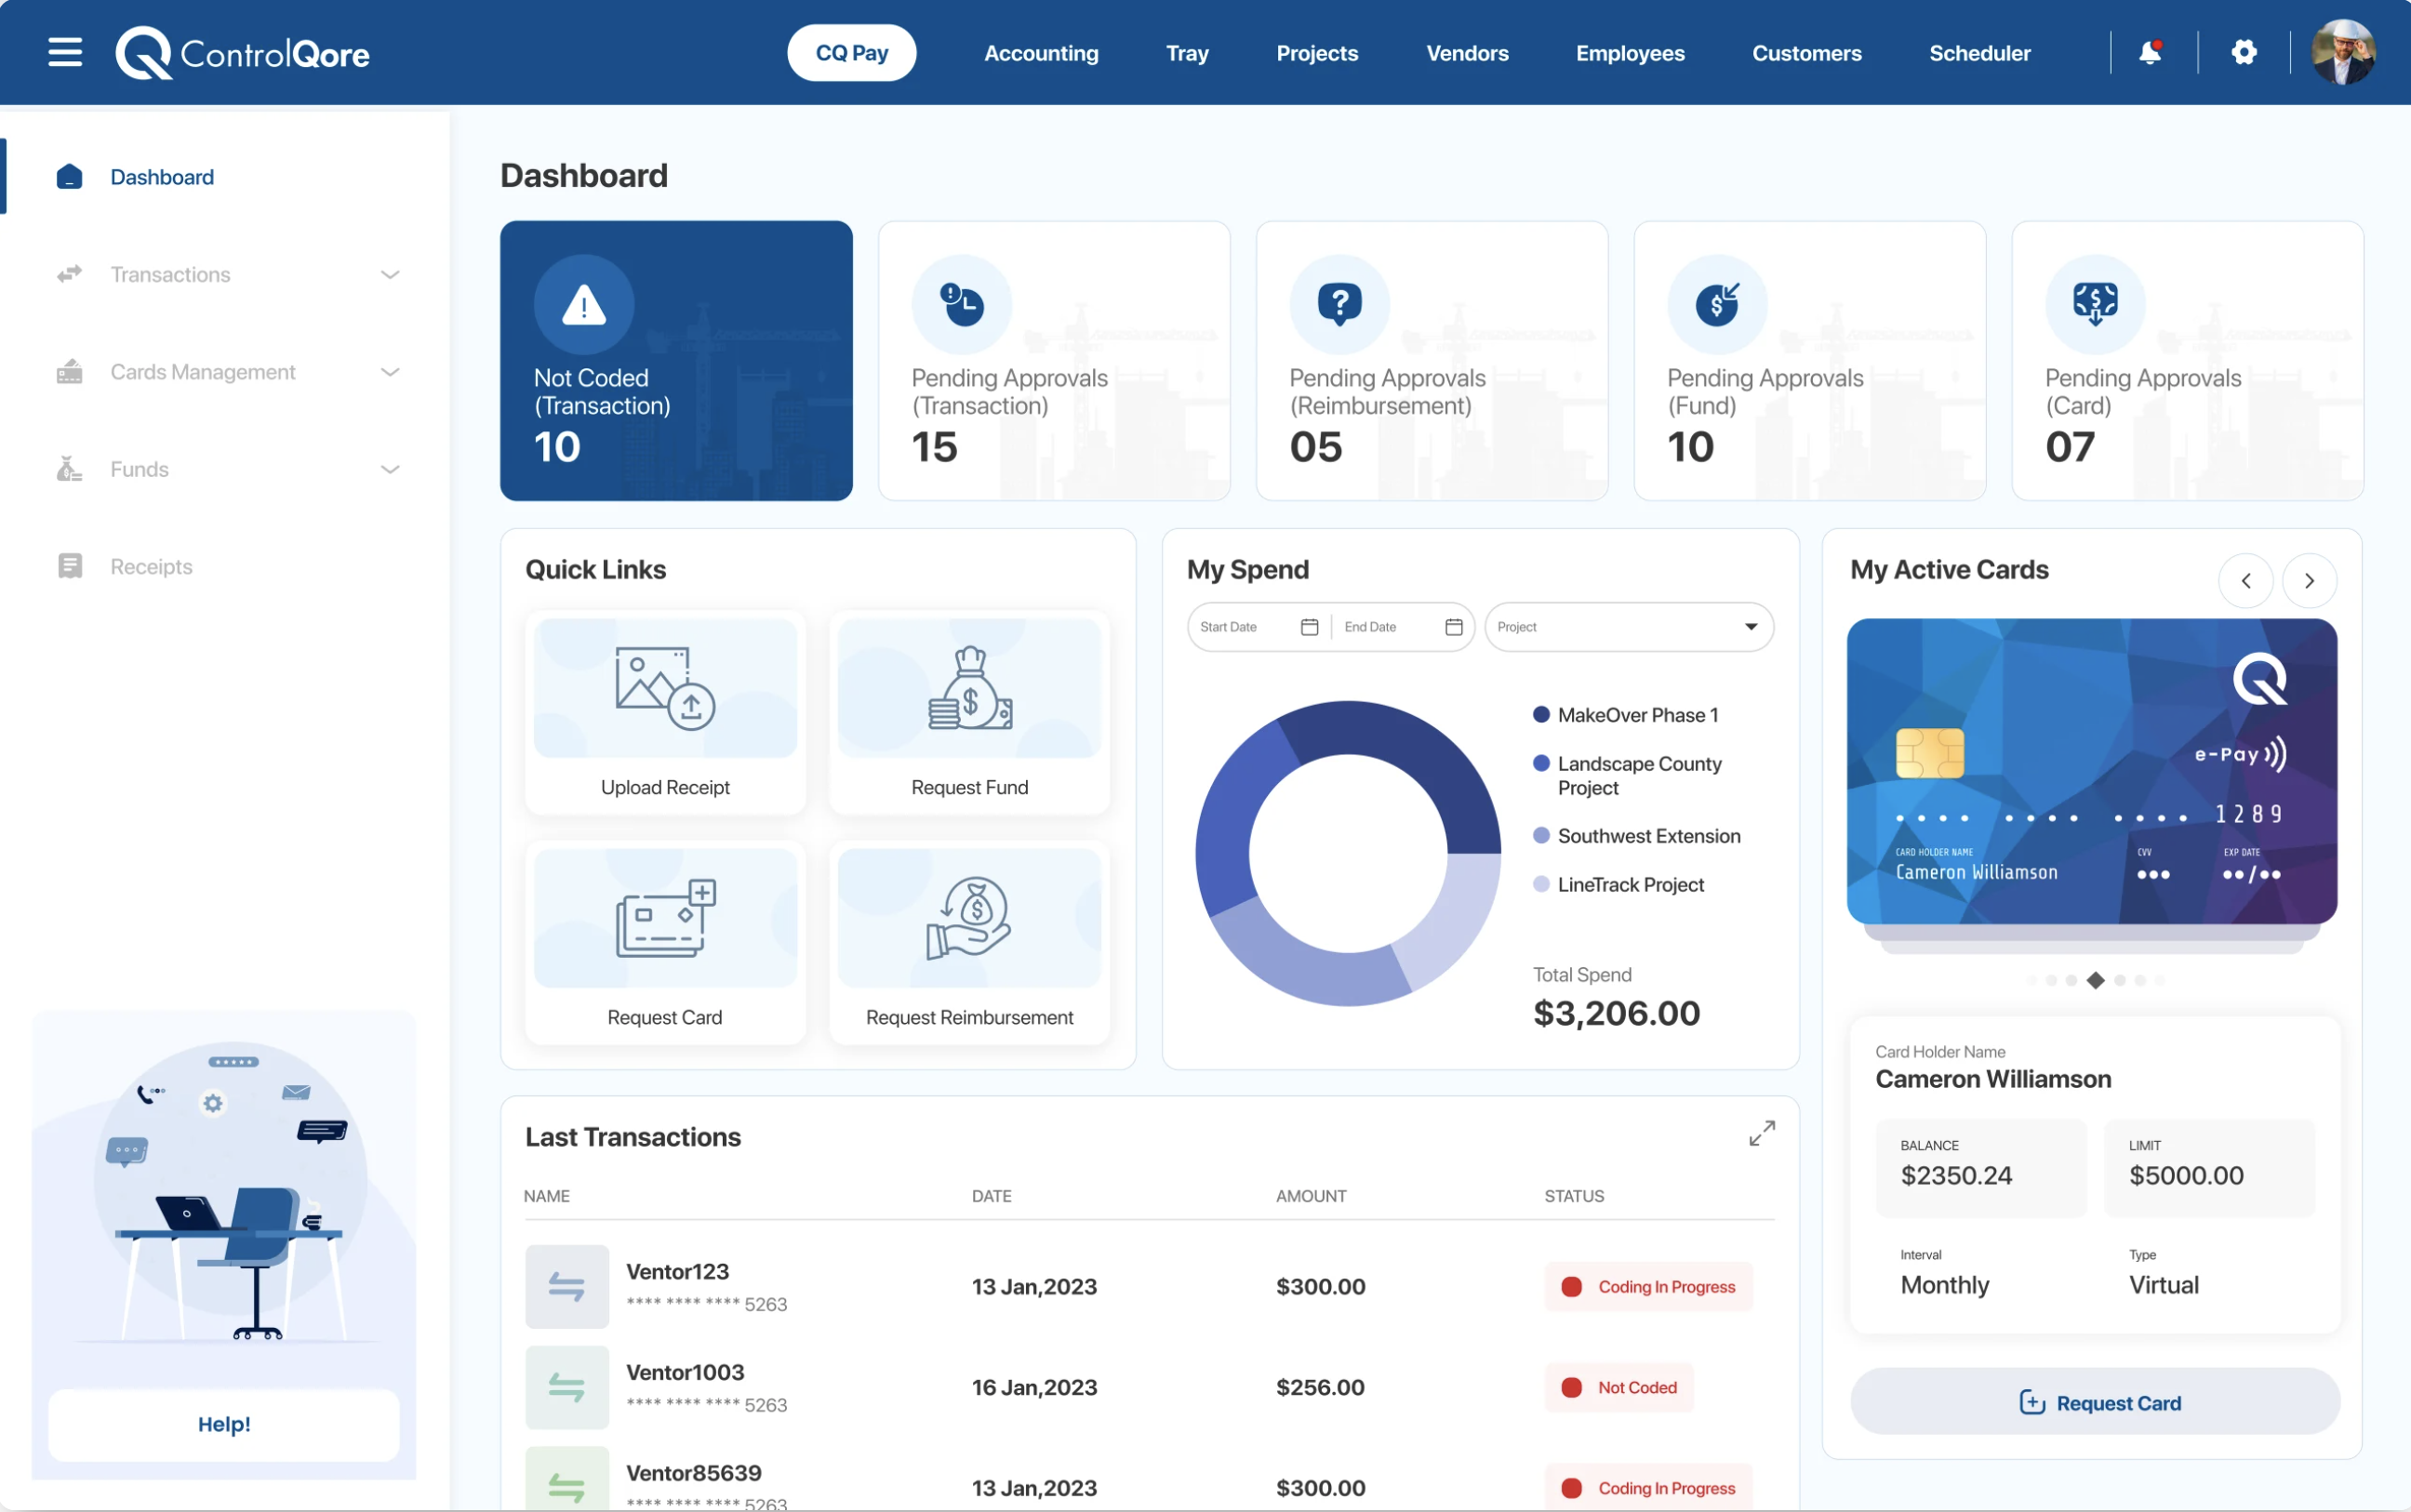The image size is (2411, 1512).
Task: Open the Start Date calendar picker
Action: pyautogui.click(x=1309, y=627)
